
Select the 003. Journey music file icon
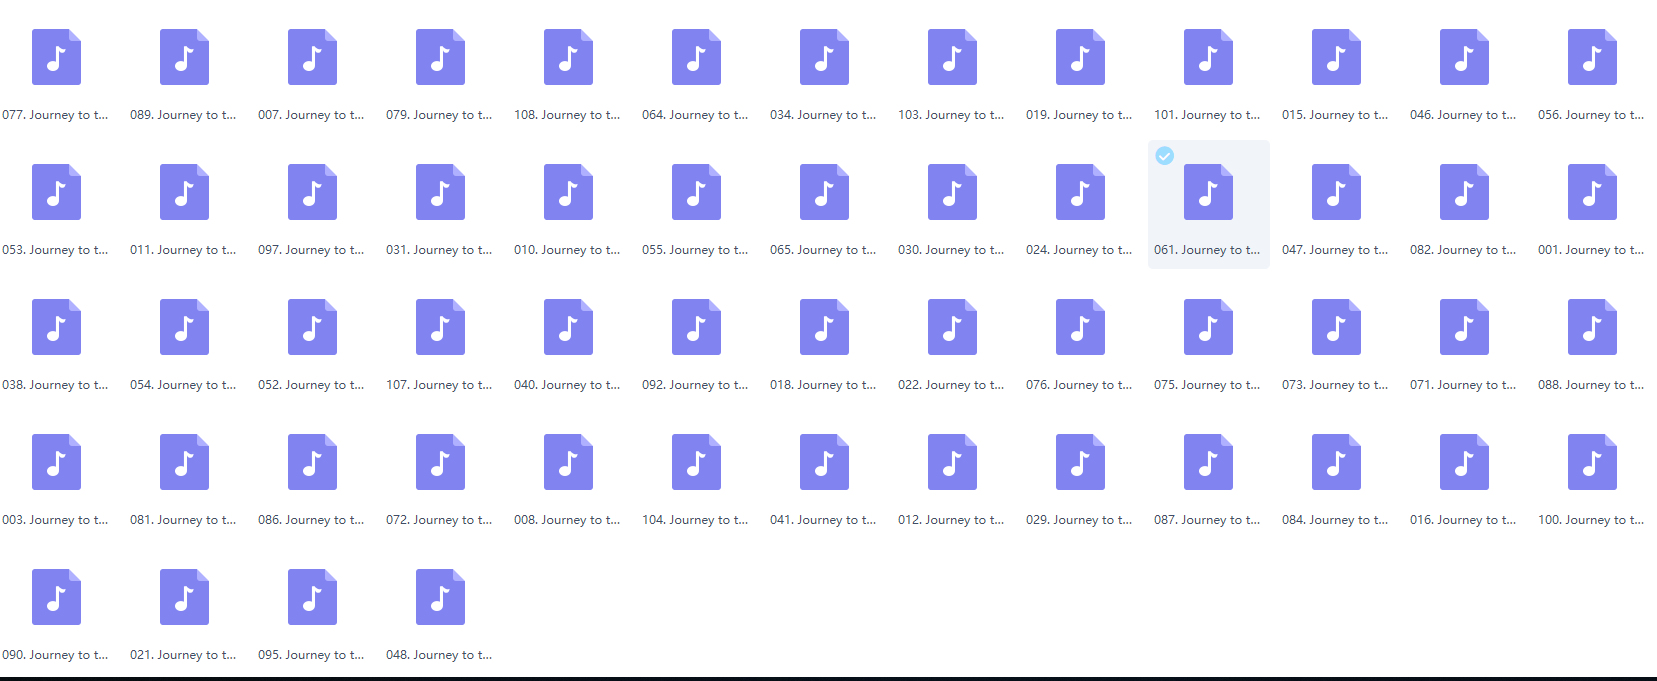point(56,462)
